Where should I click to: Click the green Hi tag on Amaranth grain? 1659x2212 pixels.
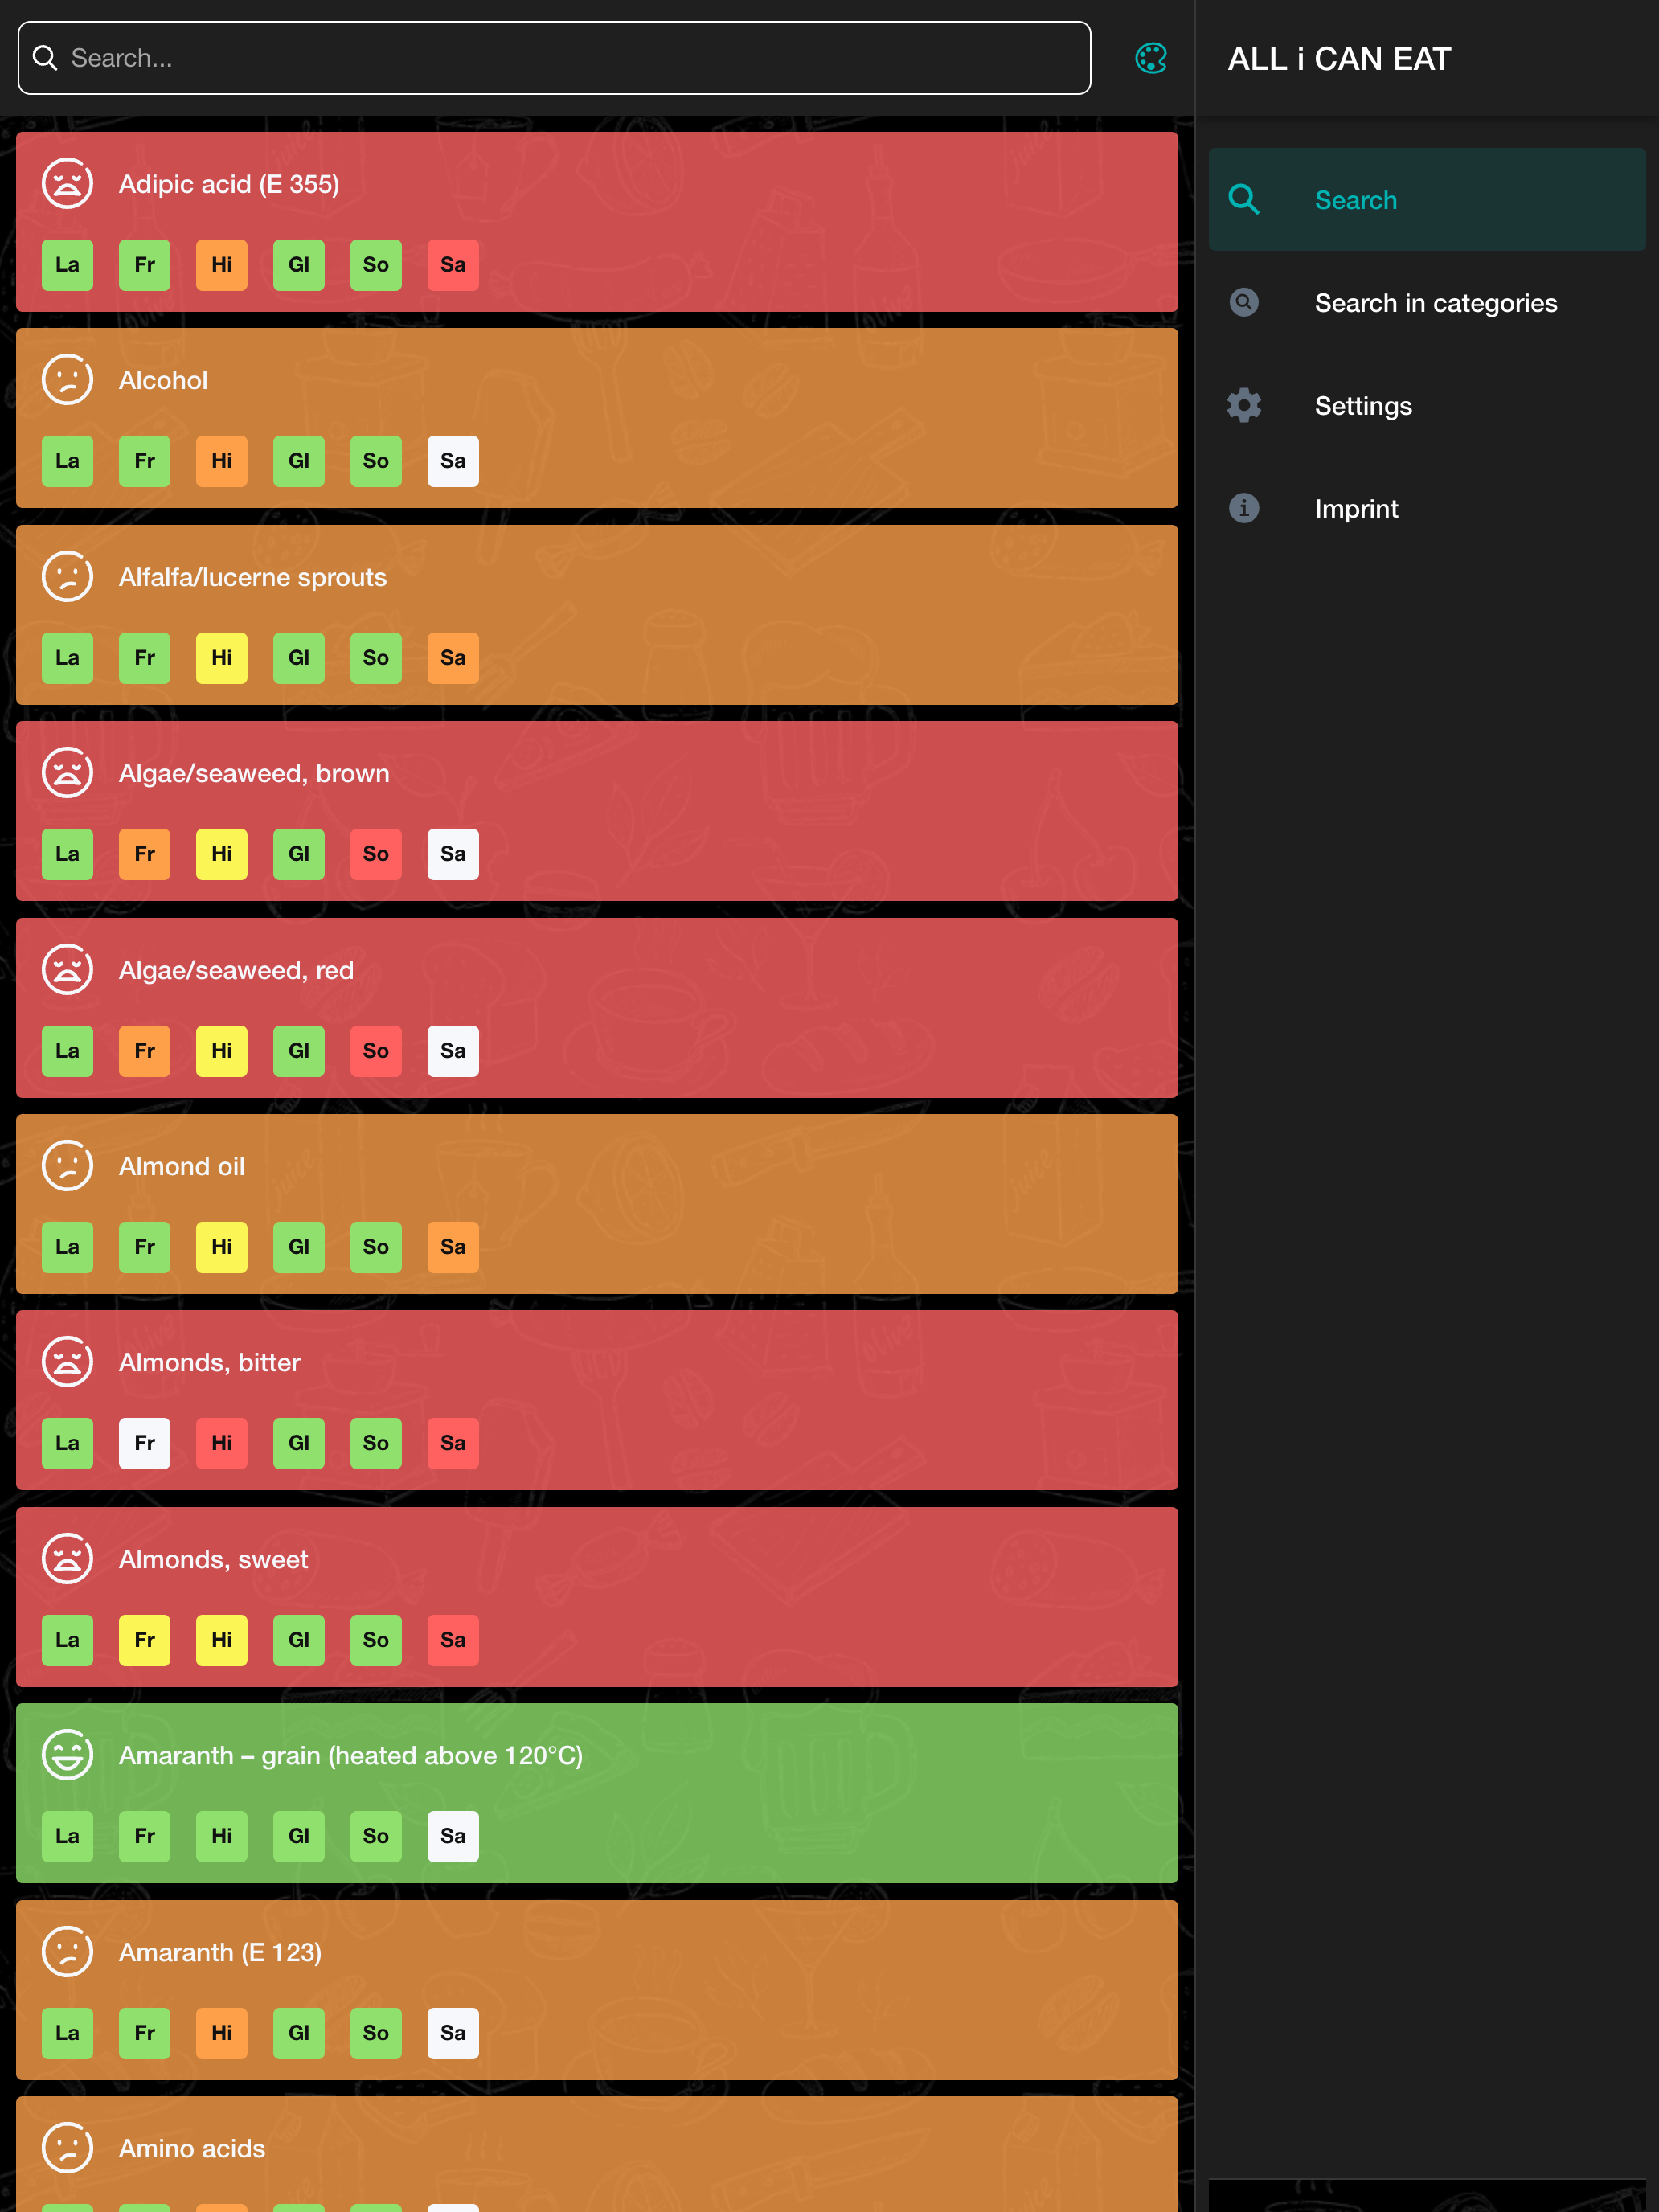222,1836
